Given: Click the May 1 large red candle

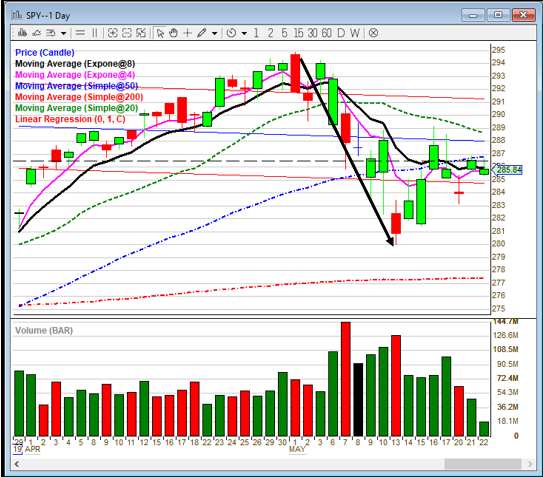Looking at the screenshot, I should point(295,73).
